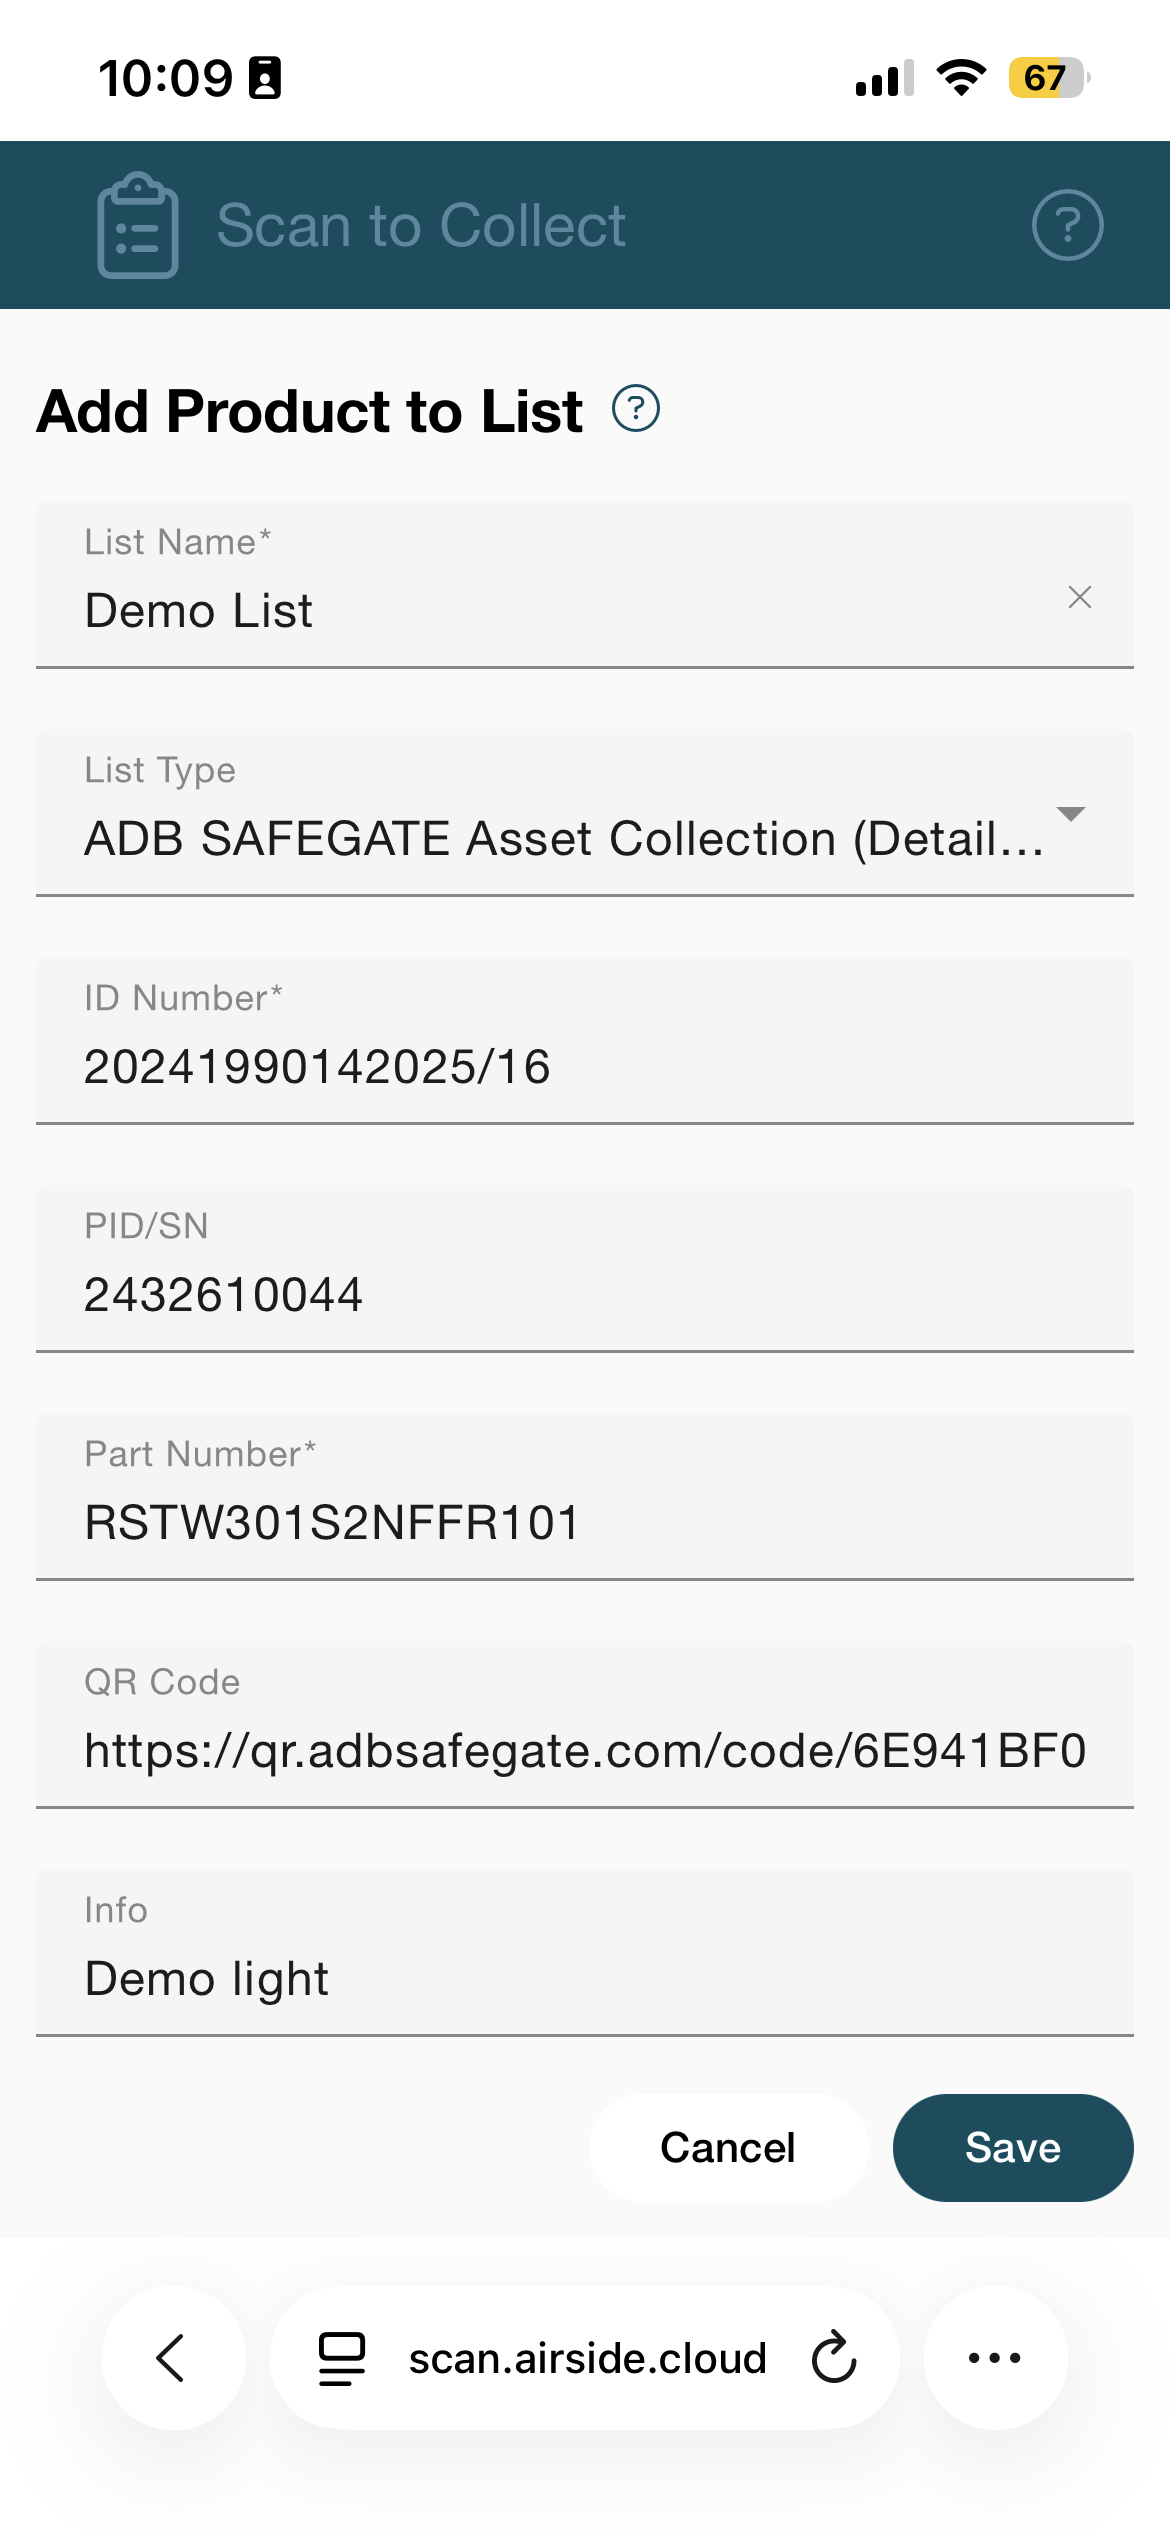
Task: Tap the PID/SN input field
Action: tap(584, 1294)
